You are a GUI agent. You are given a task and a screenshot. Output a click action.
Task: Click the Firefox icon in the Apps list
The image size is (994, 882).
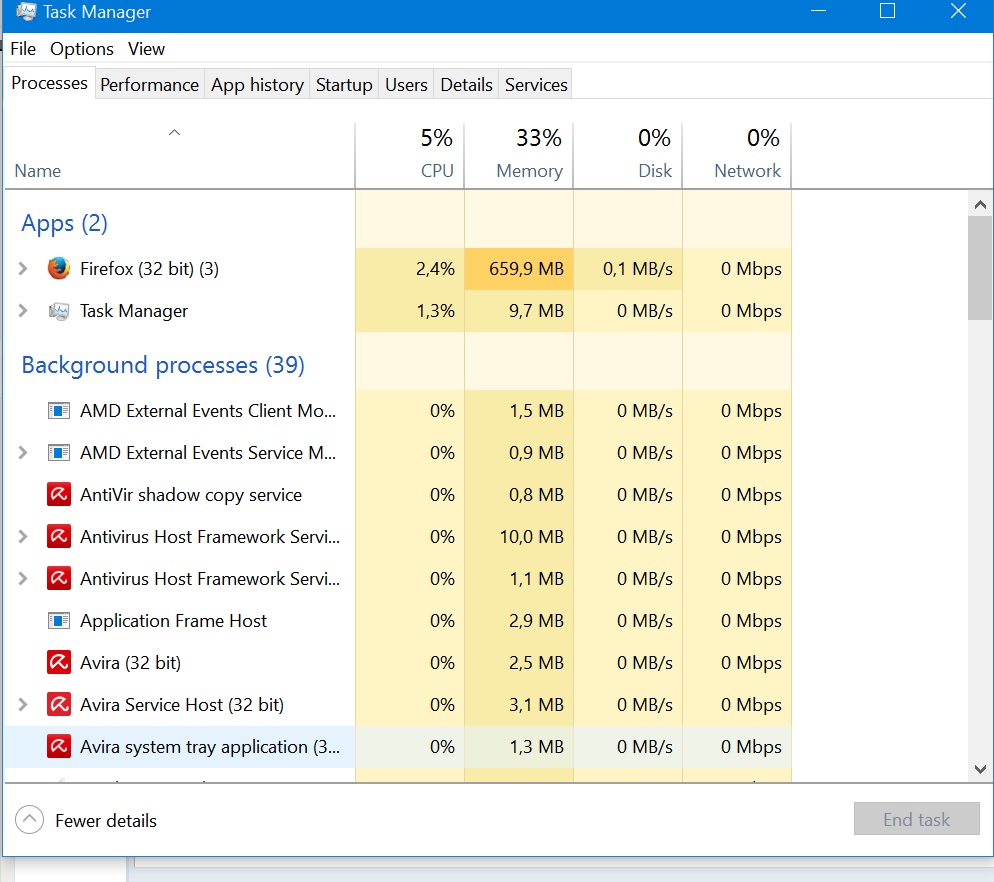[x=59, y=268]
